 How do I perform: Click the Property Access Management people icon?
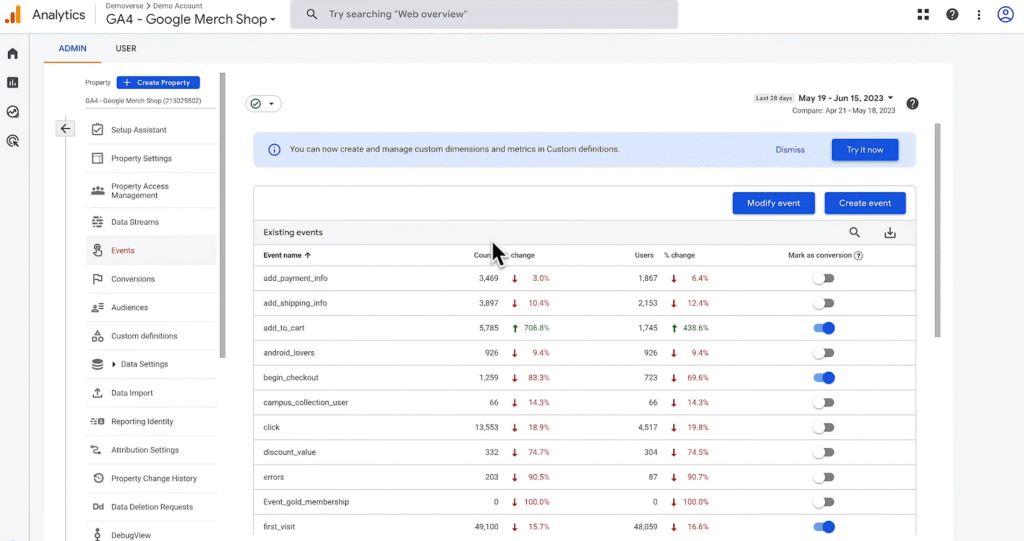(97, 191)
